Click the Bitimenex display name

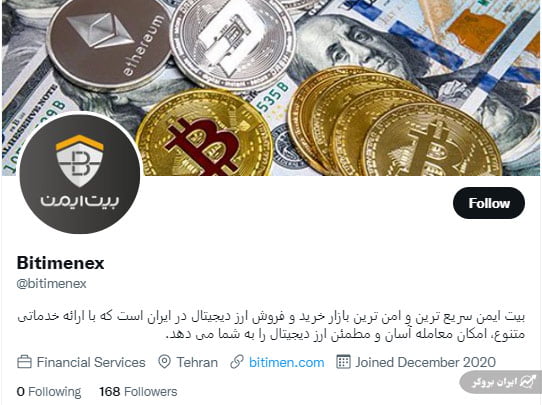(60, 263)
